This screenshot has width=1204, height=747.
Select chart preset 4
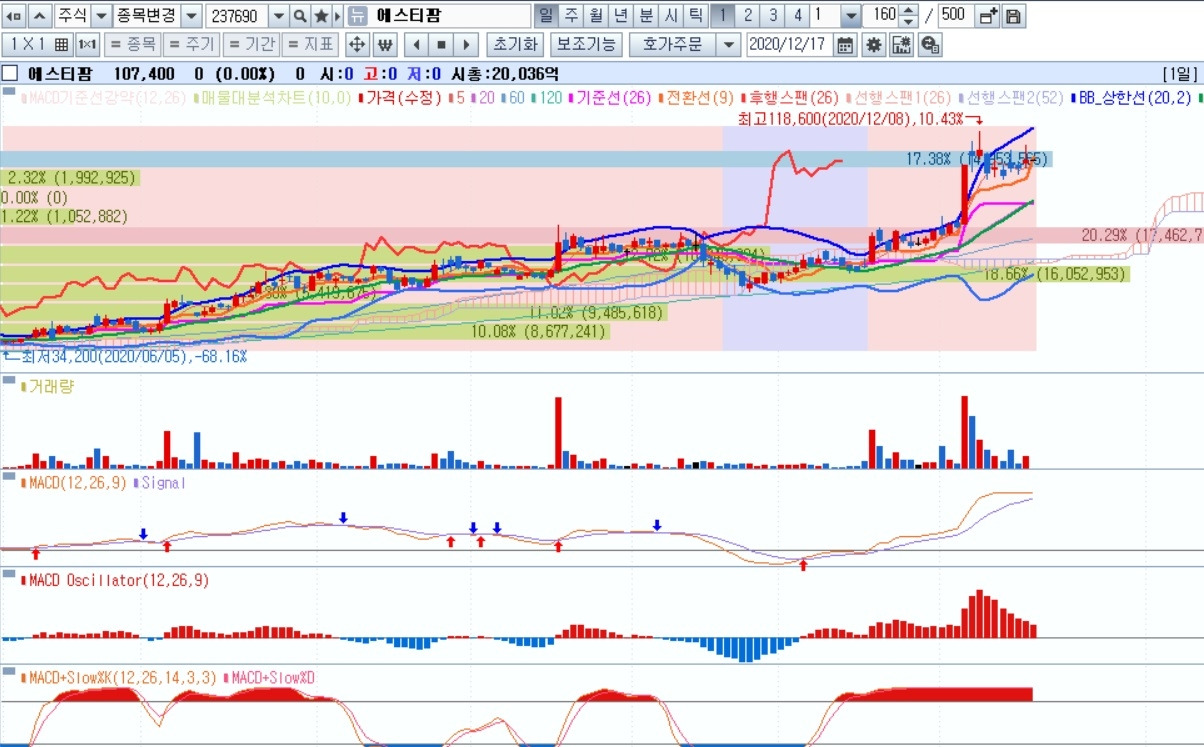pyautogui.click(x=797, y=16)
